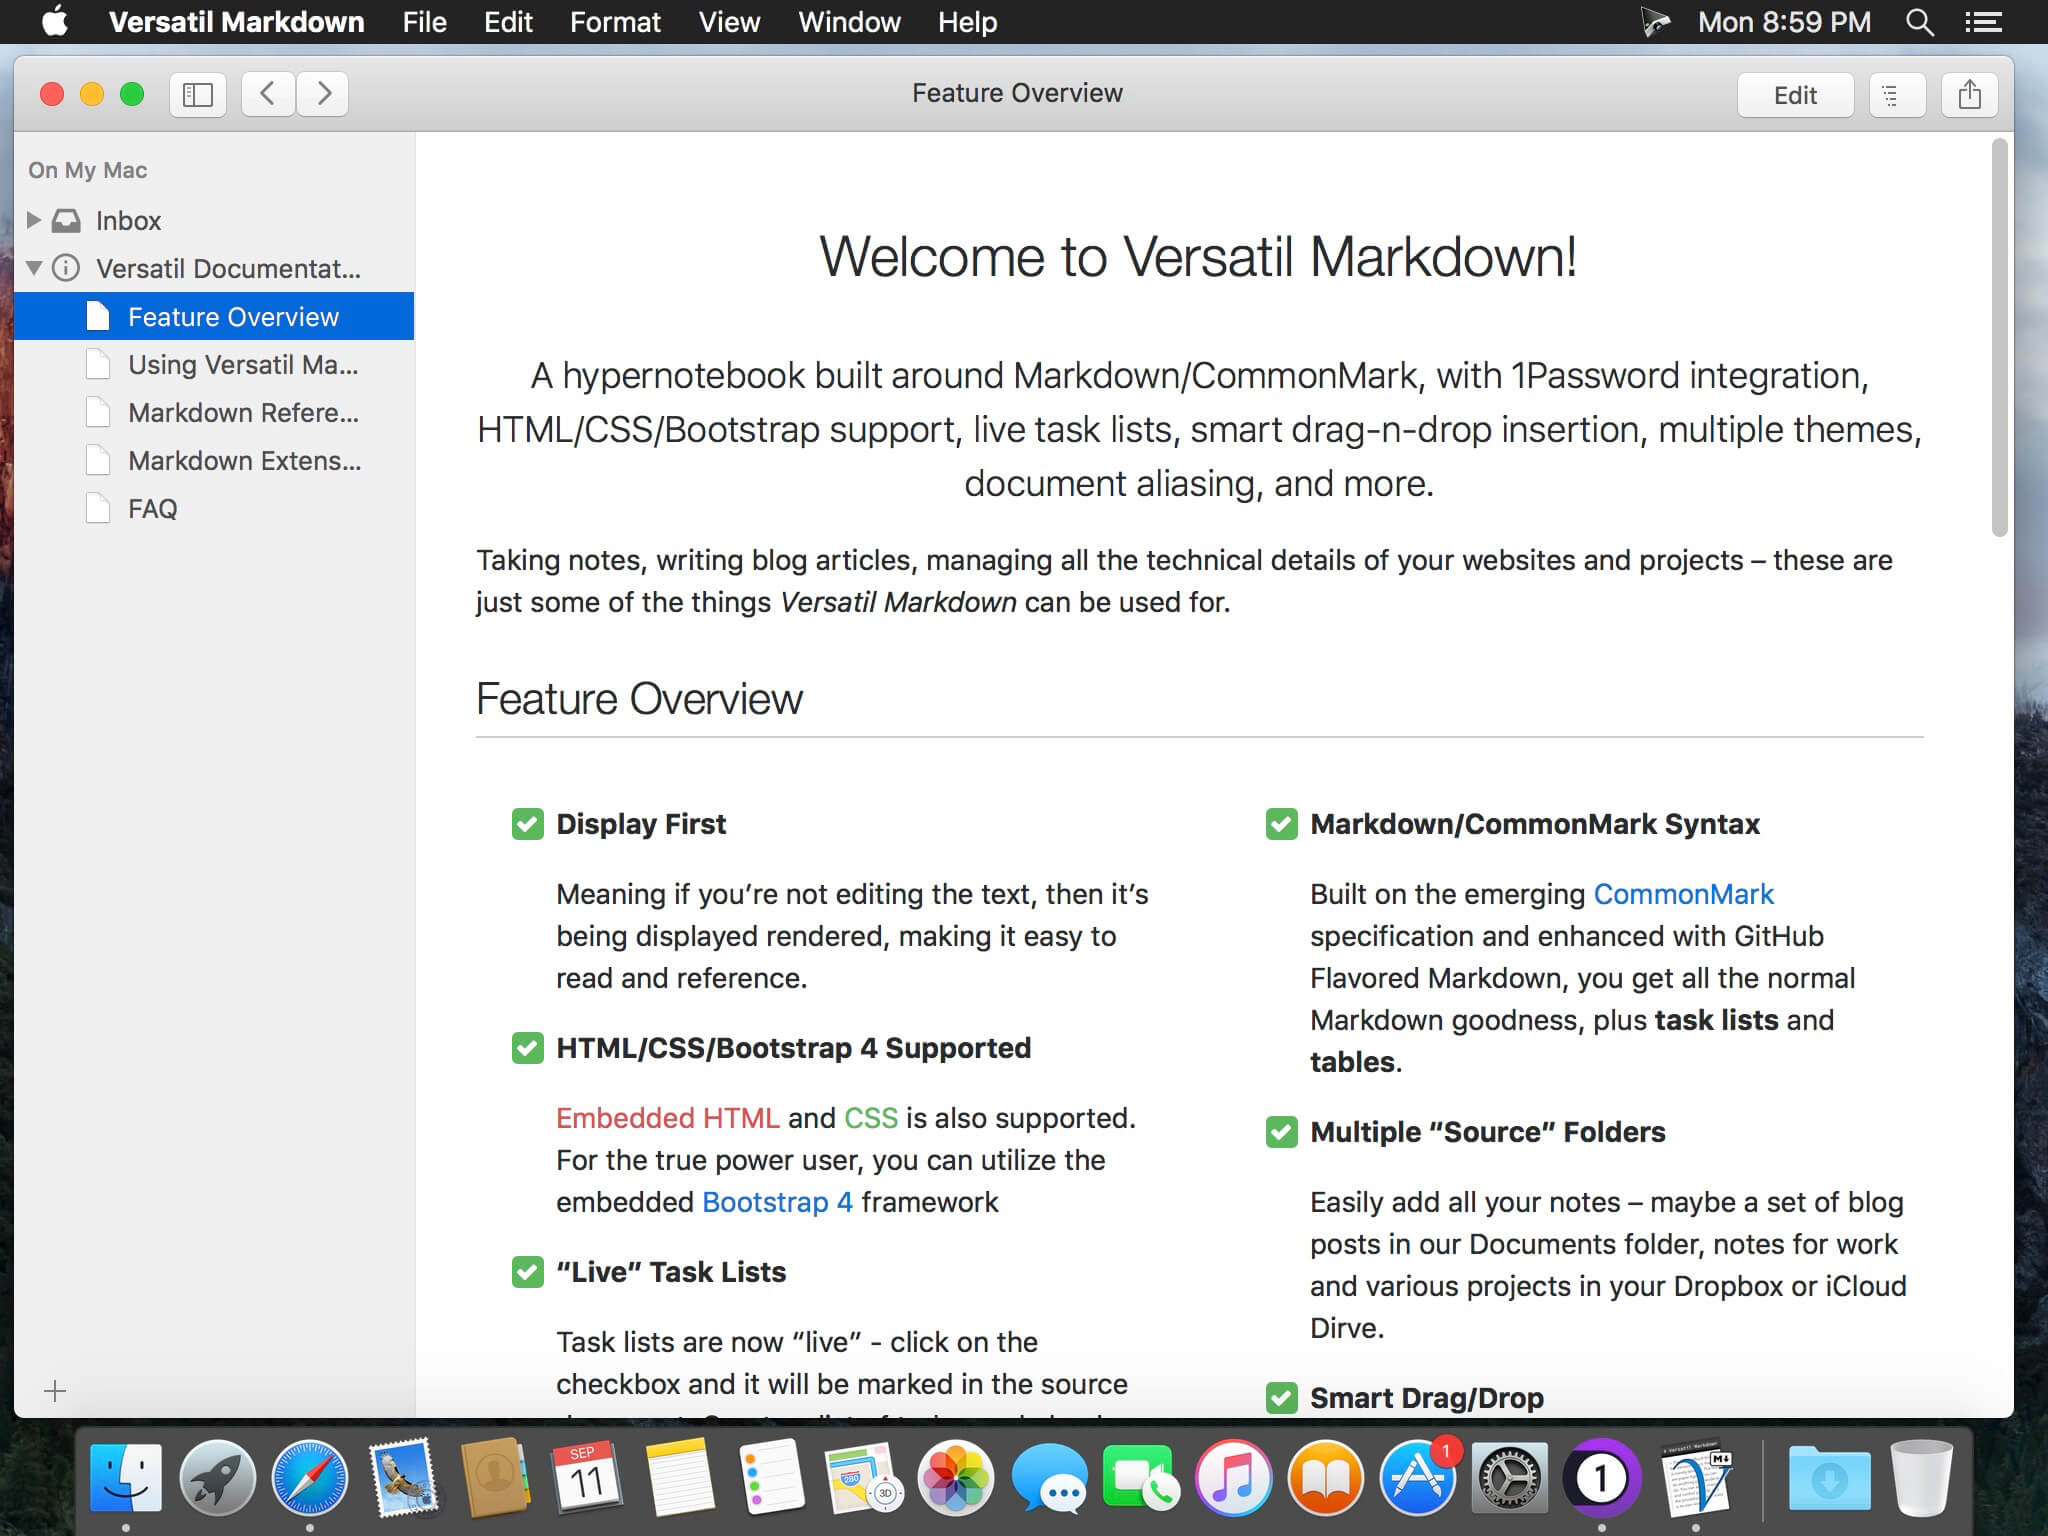The width and height of the screenshot is (2048, 1536).
Task: Click the Edit button in the toolbar
Action: [1794, 95]
